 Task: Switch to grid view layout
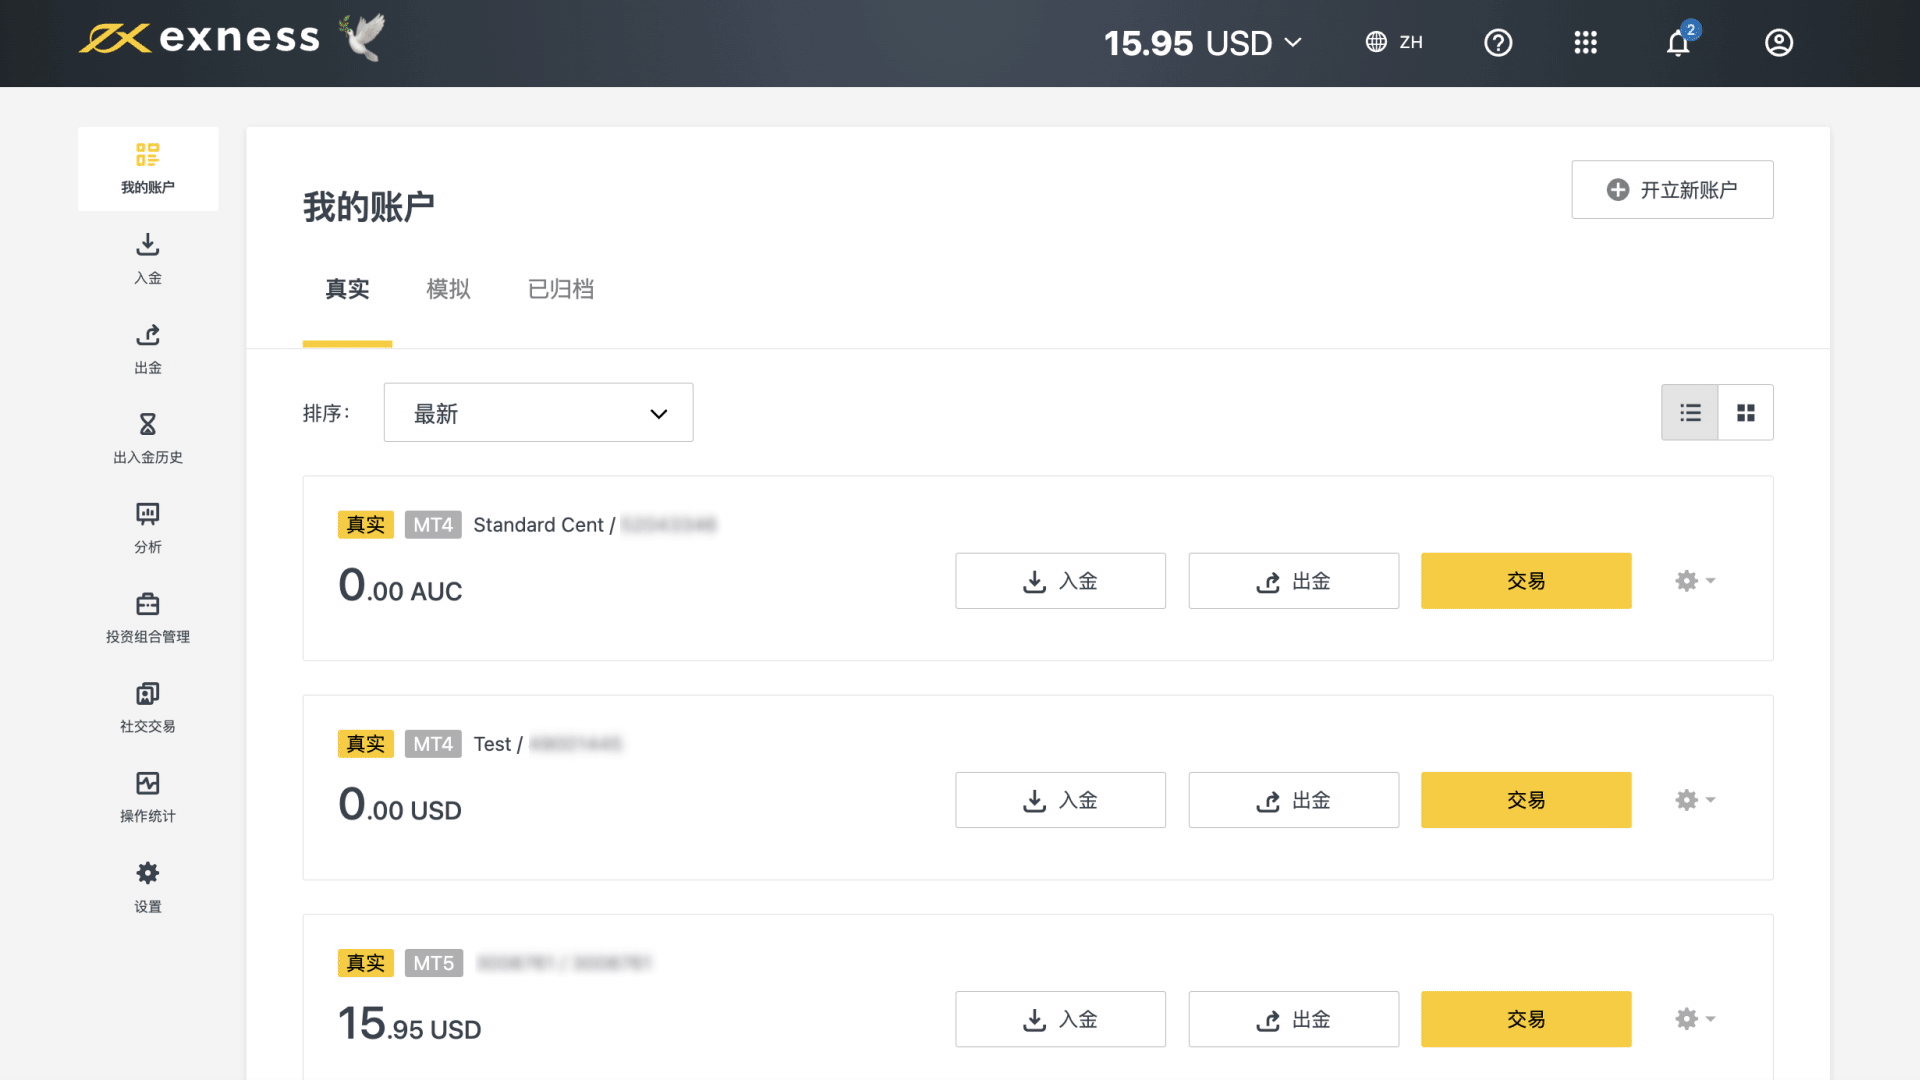[x=1746, y=413]
